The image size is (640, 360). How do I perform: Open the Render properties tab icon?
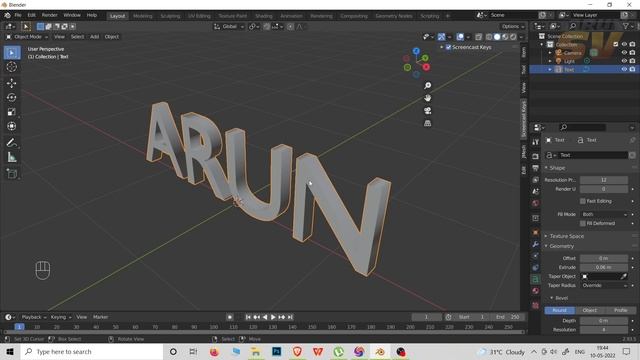click(536, 156)
